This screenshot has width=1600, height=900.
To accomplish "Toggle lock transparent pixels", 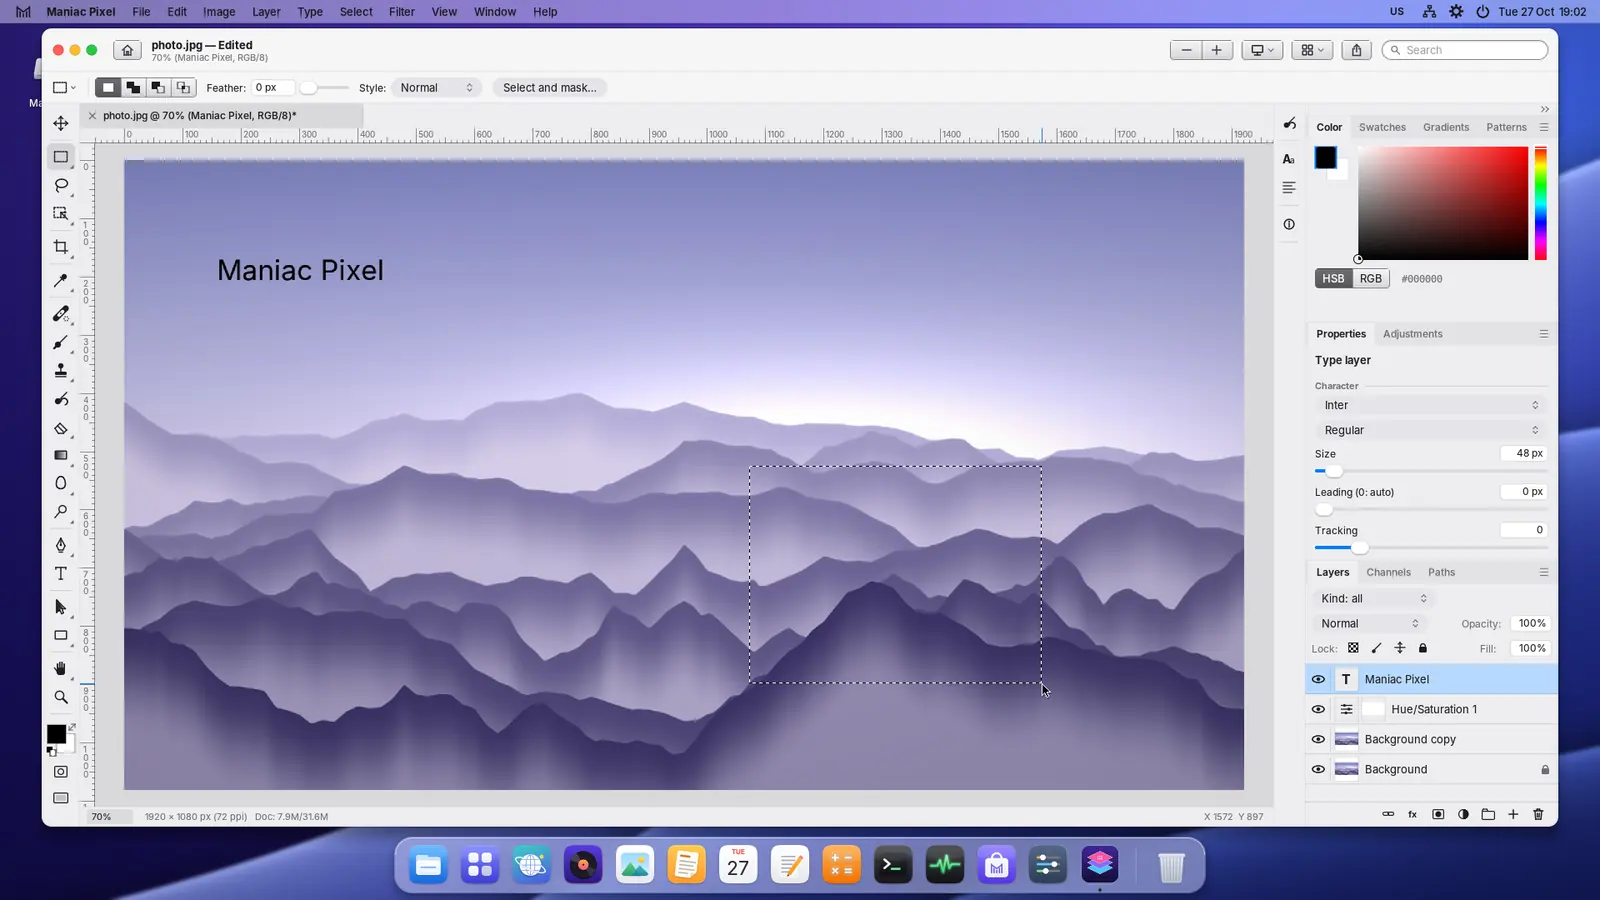I will click(1353, 648).
